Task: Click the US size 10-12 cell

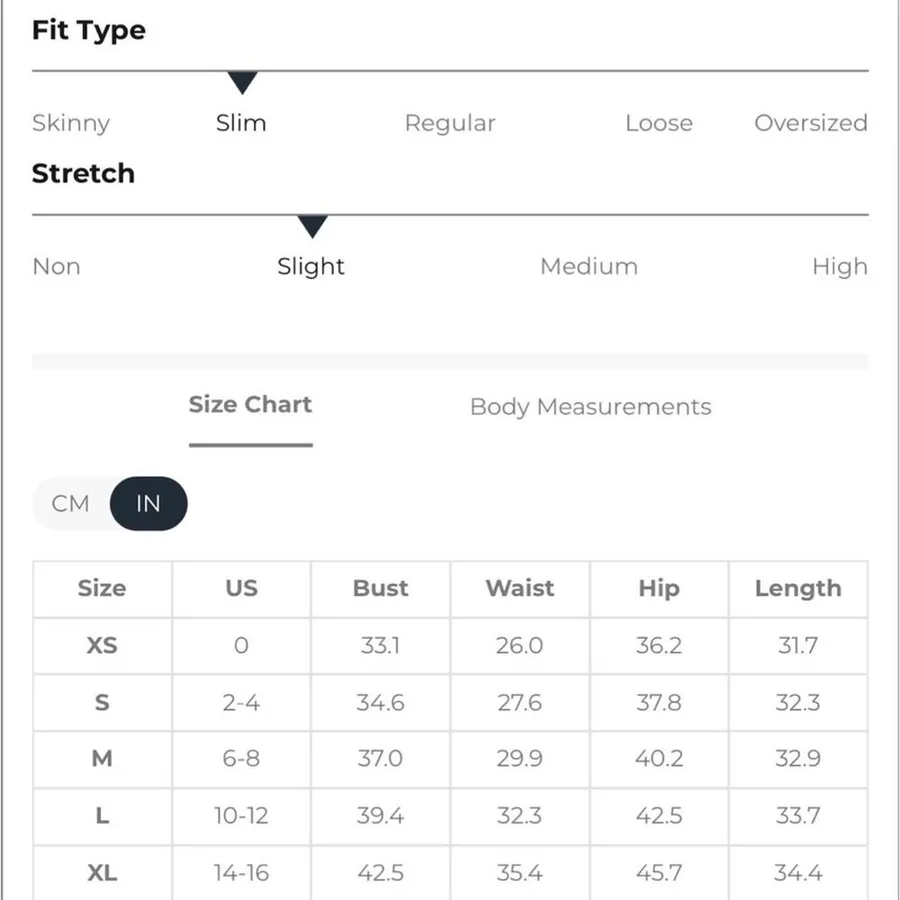Action: (x=241, y=816)
